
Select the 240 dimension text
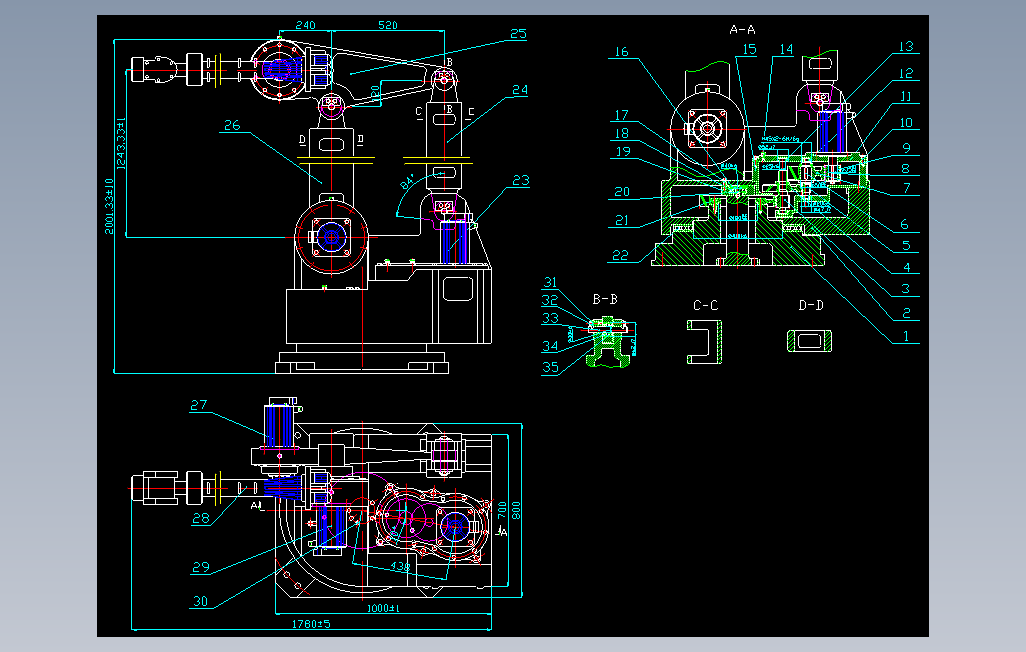click(306, 25)
